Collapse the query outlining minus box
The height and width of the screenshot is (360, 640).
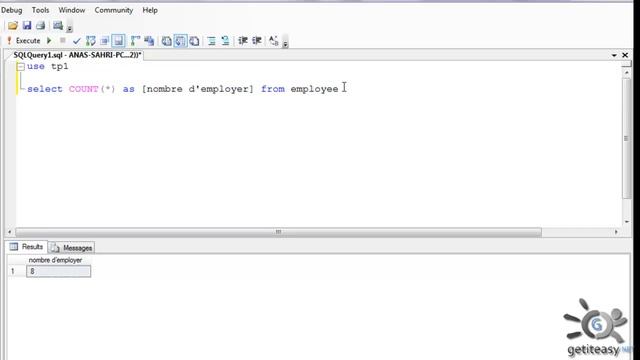[x=21, y=67]
